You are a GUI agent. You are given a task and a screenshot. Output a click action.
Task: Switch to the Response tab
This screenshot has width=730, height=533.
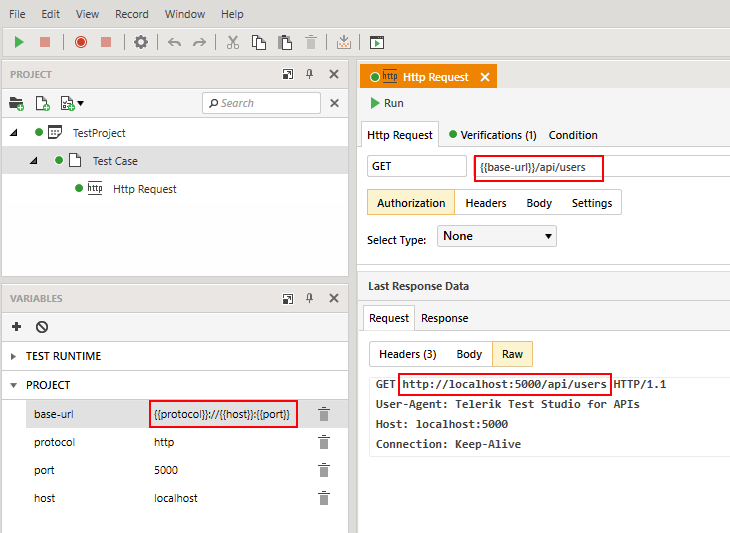click(445, 318)
